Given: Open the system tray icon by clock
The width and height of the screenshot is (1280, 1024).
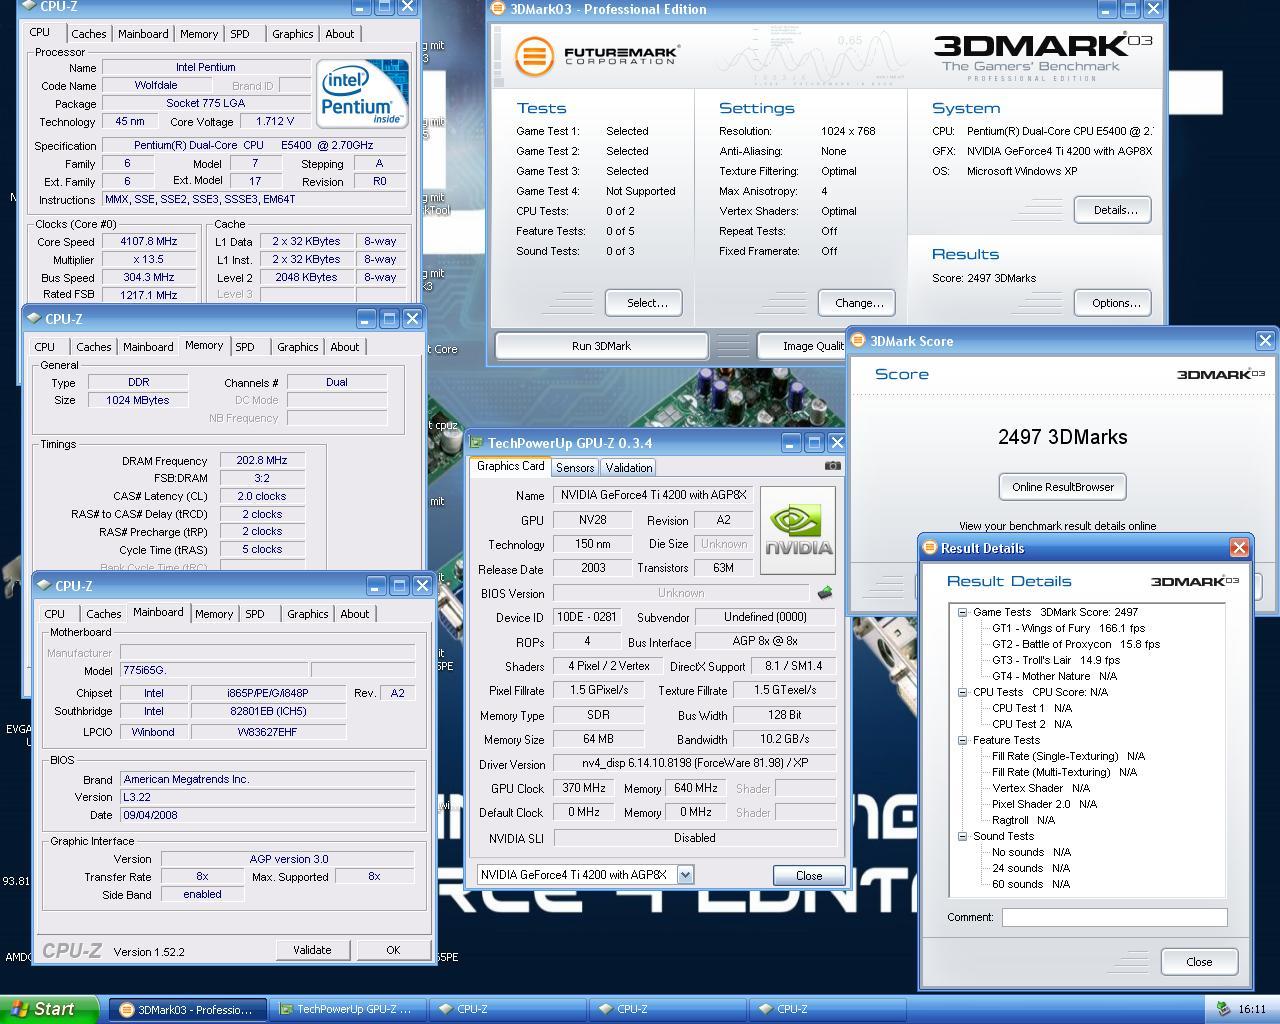Looking at the screenshot, I should (x=1222, y=1009).
